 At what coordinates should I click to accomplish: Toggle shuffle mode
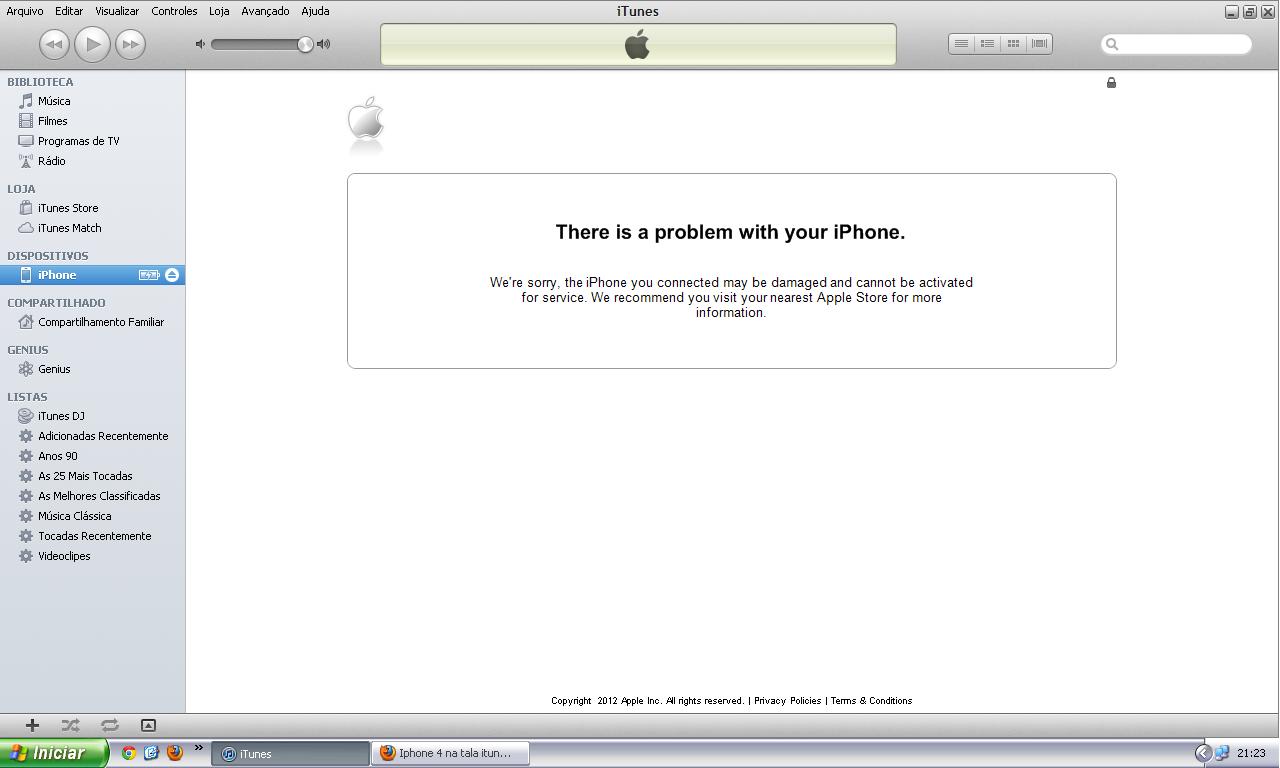pyautogui.click(x=70, y=725)
